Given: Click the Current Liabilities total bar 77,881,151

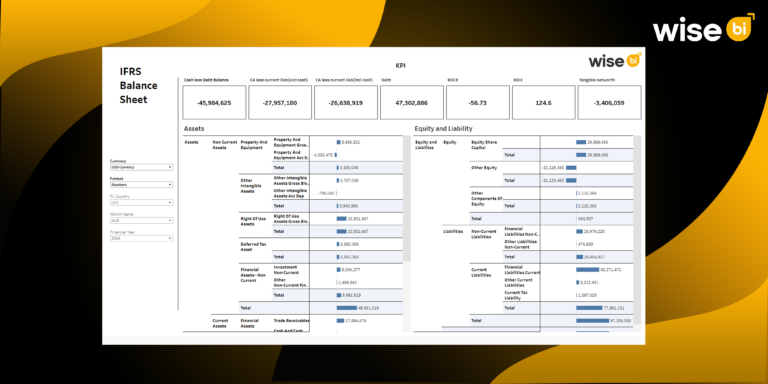Looking at the screenshot, I should tap(589, 308).
